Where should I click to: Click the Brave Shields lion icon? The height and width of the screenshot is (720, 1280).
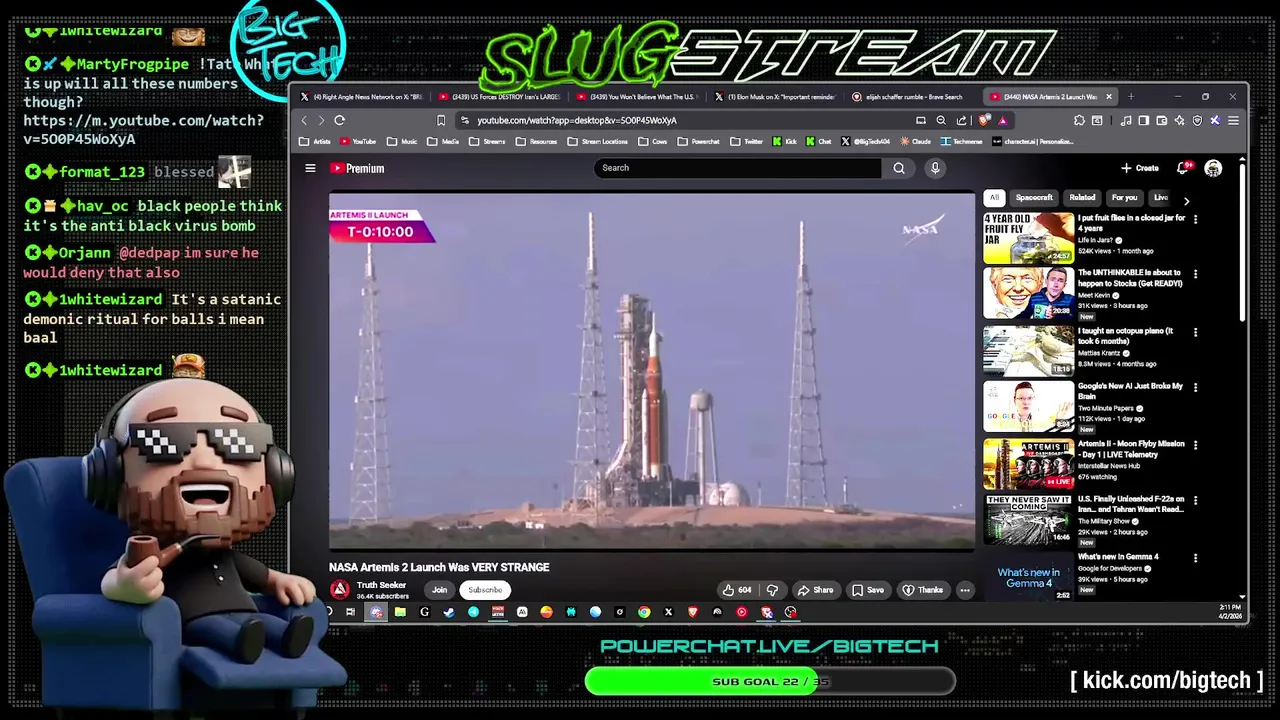(x=985, y=120)
